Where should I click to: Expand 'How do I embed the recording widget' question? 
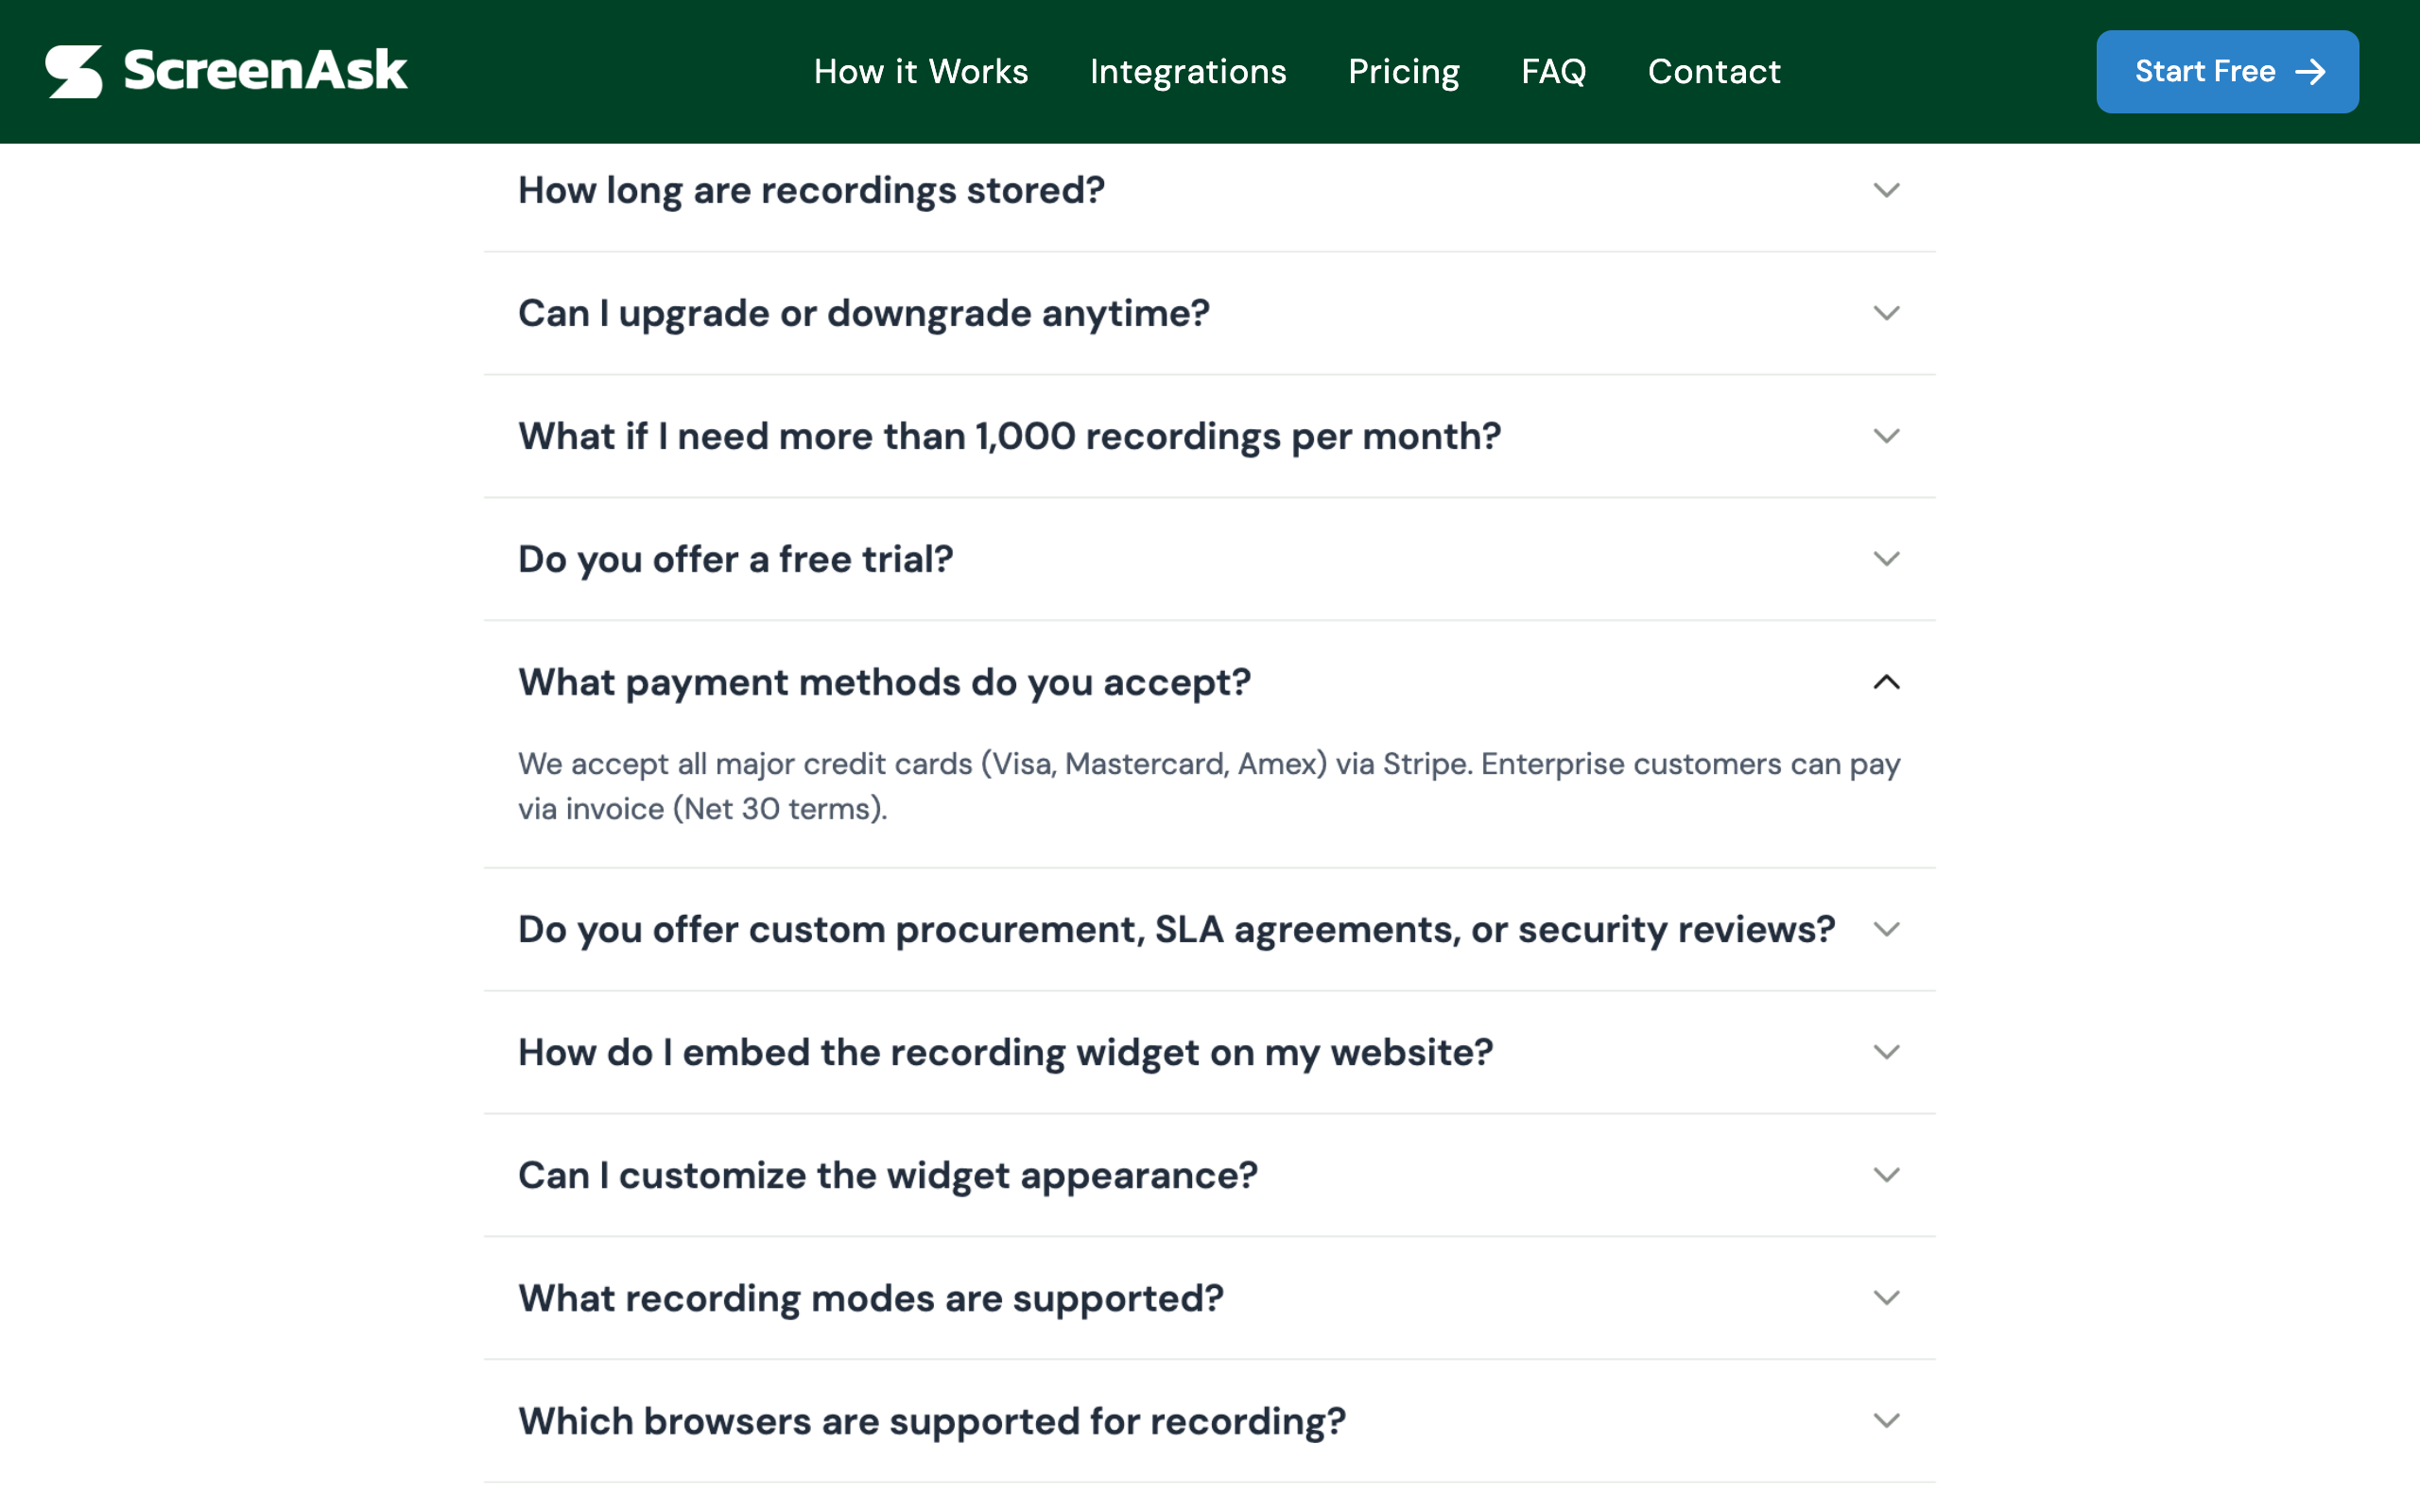1005,1053
